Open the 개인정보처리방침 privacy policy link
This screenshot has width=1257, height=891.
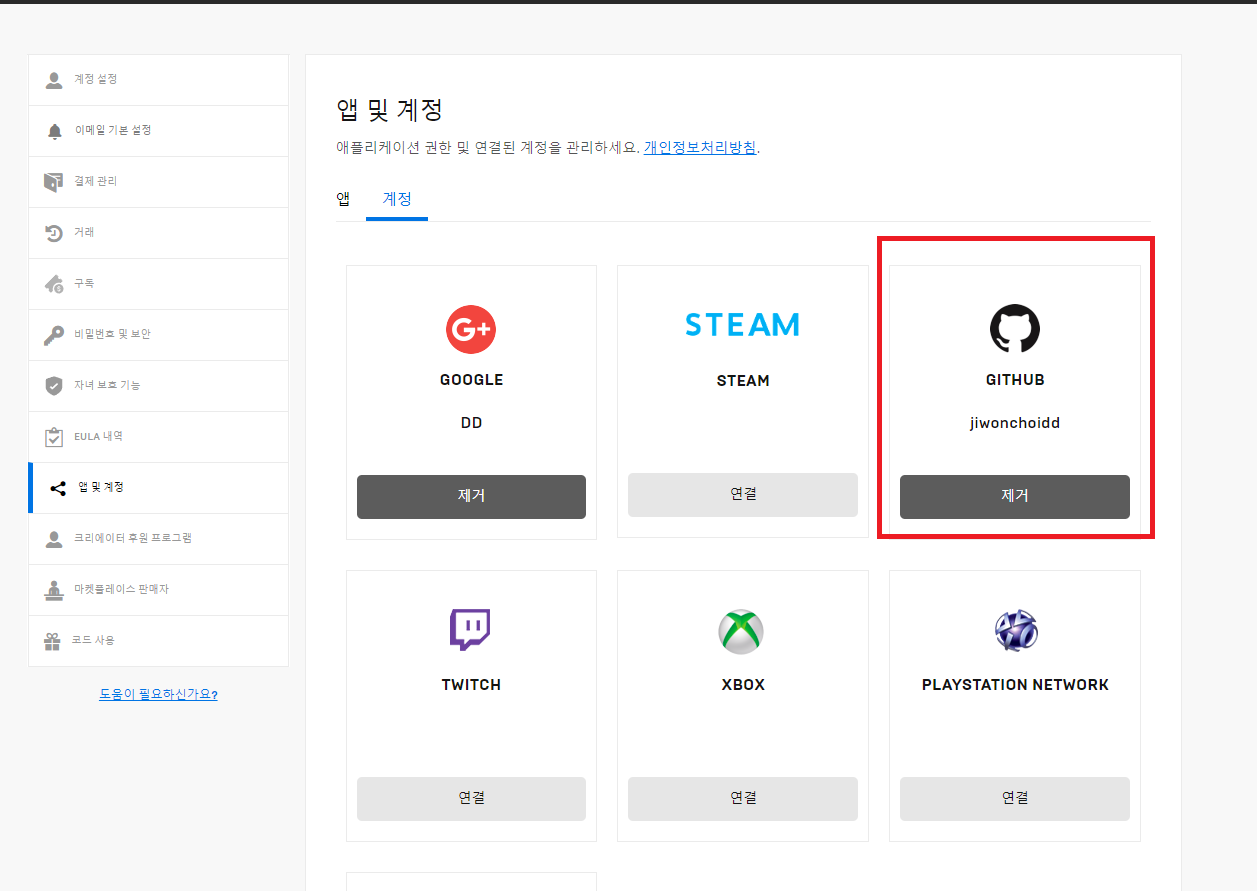coord(700,148)
